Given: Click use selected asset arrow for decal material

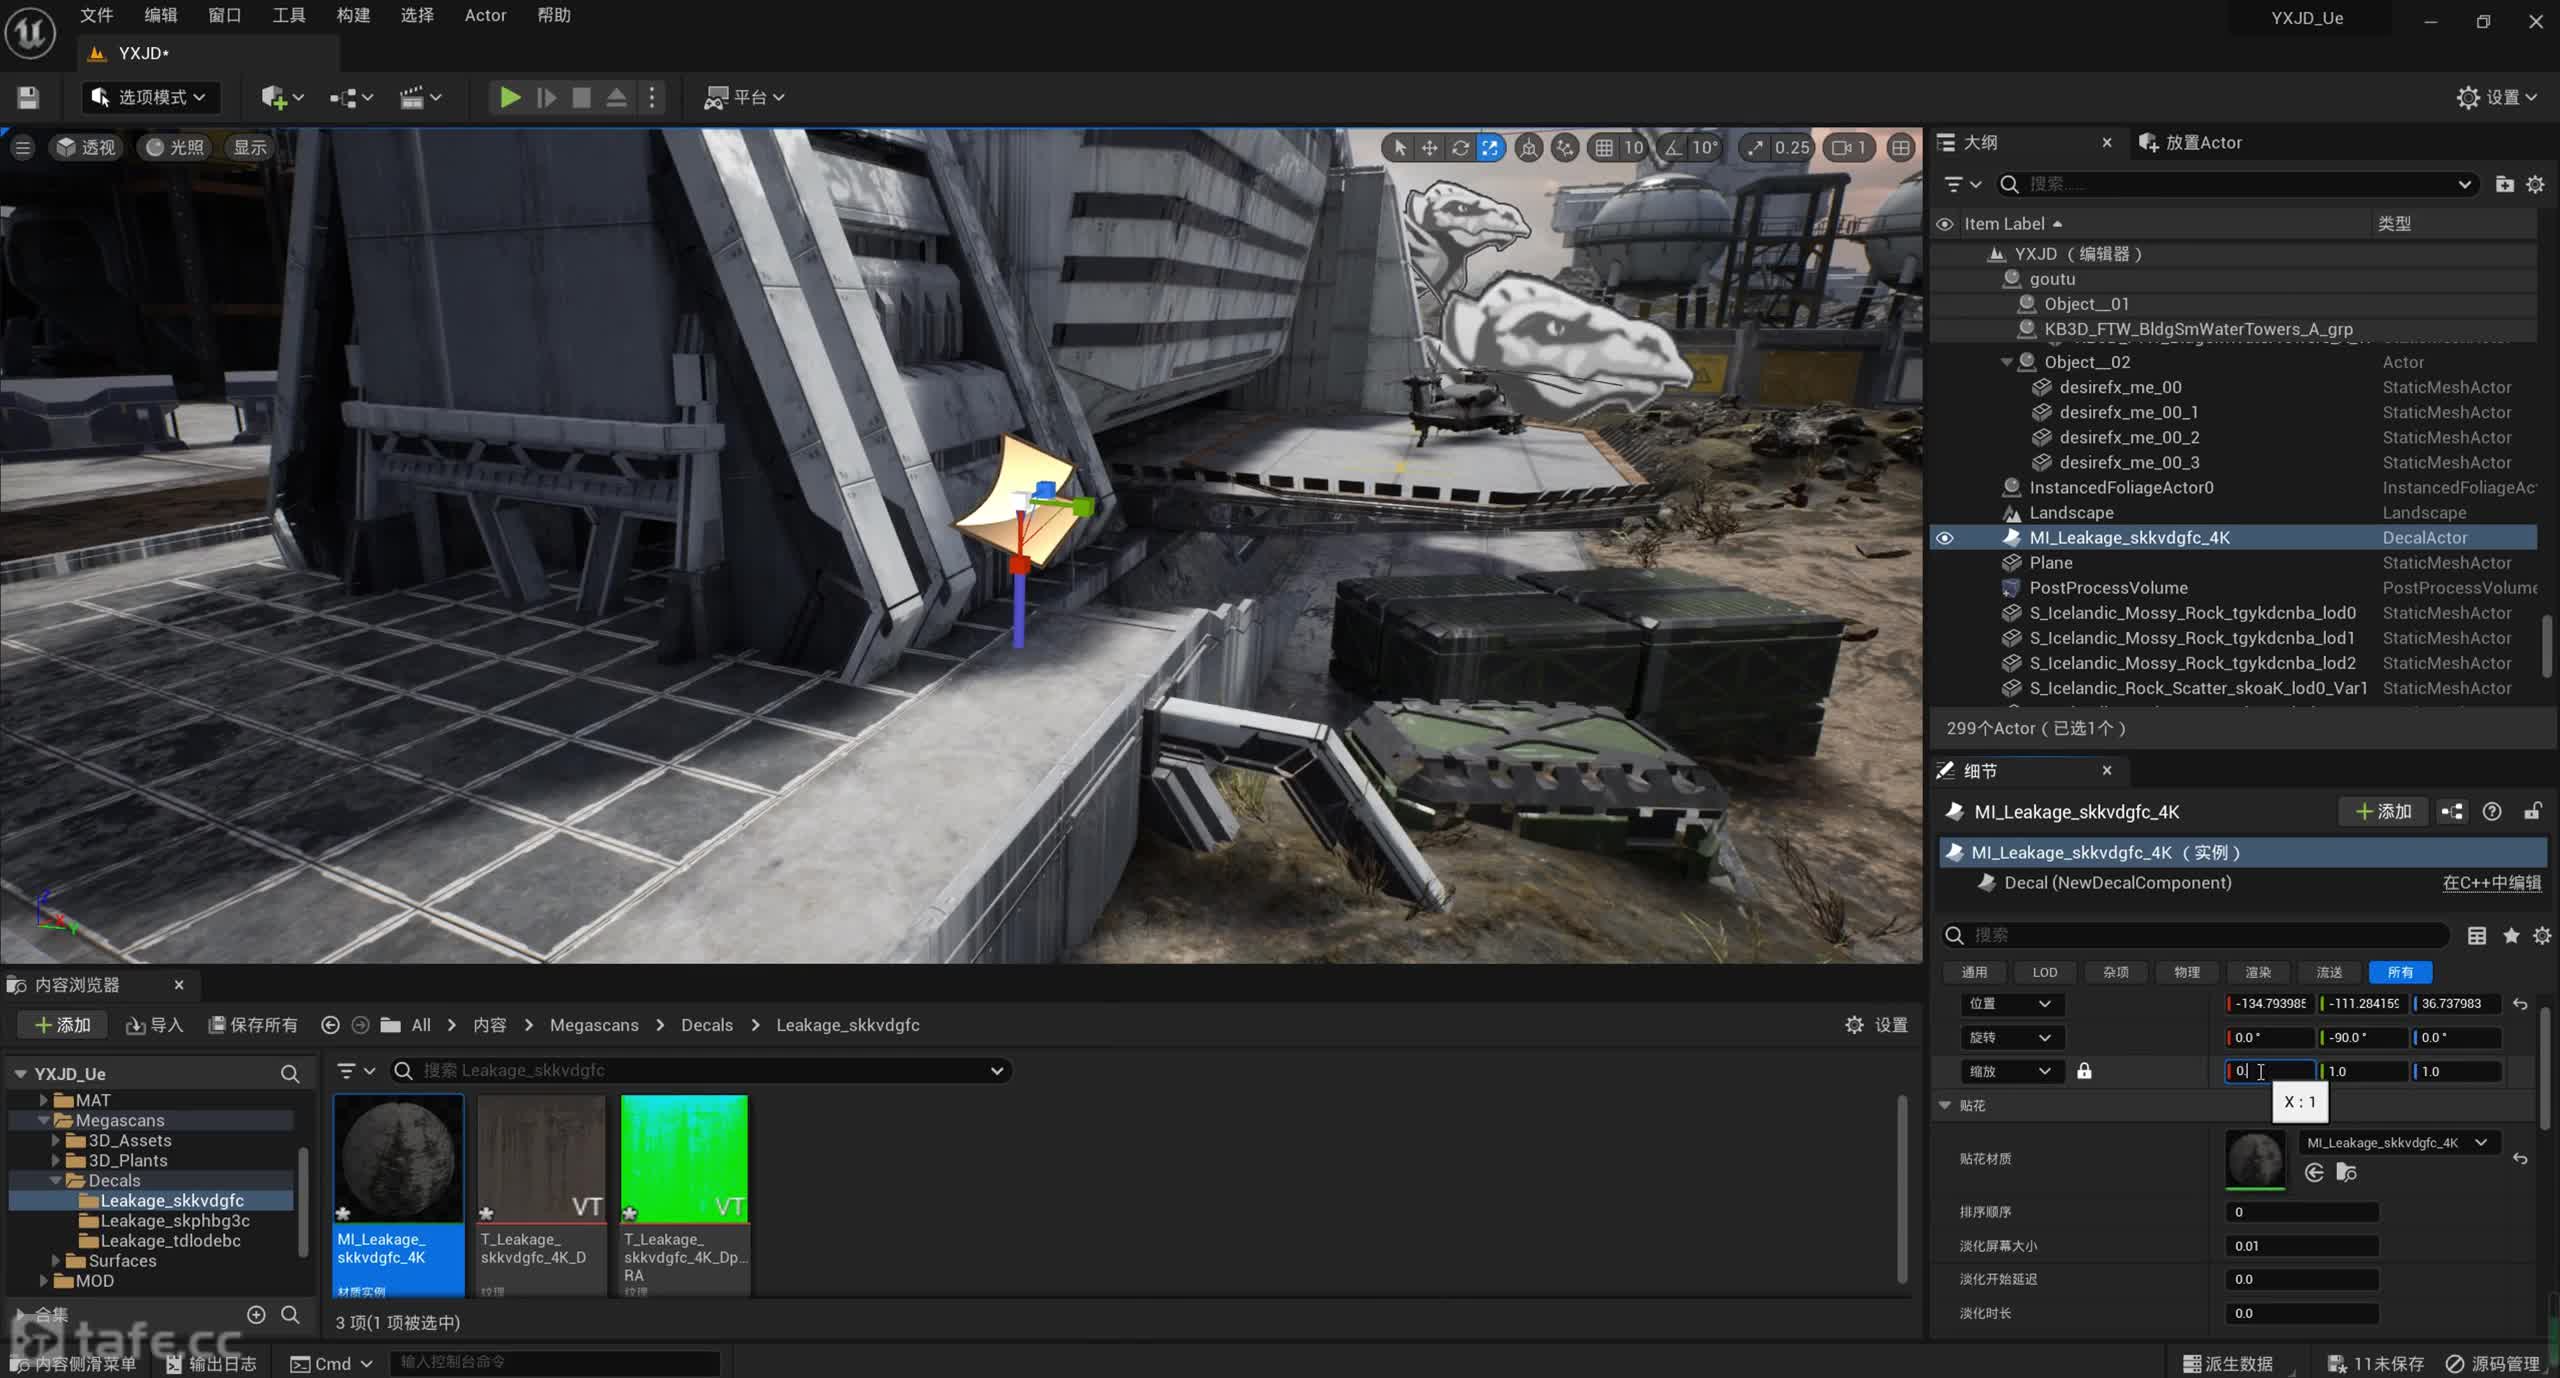Looking at the screenshot, I should click(x=2314, y=1173).
